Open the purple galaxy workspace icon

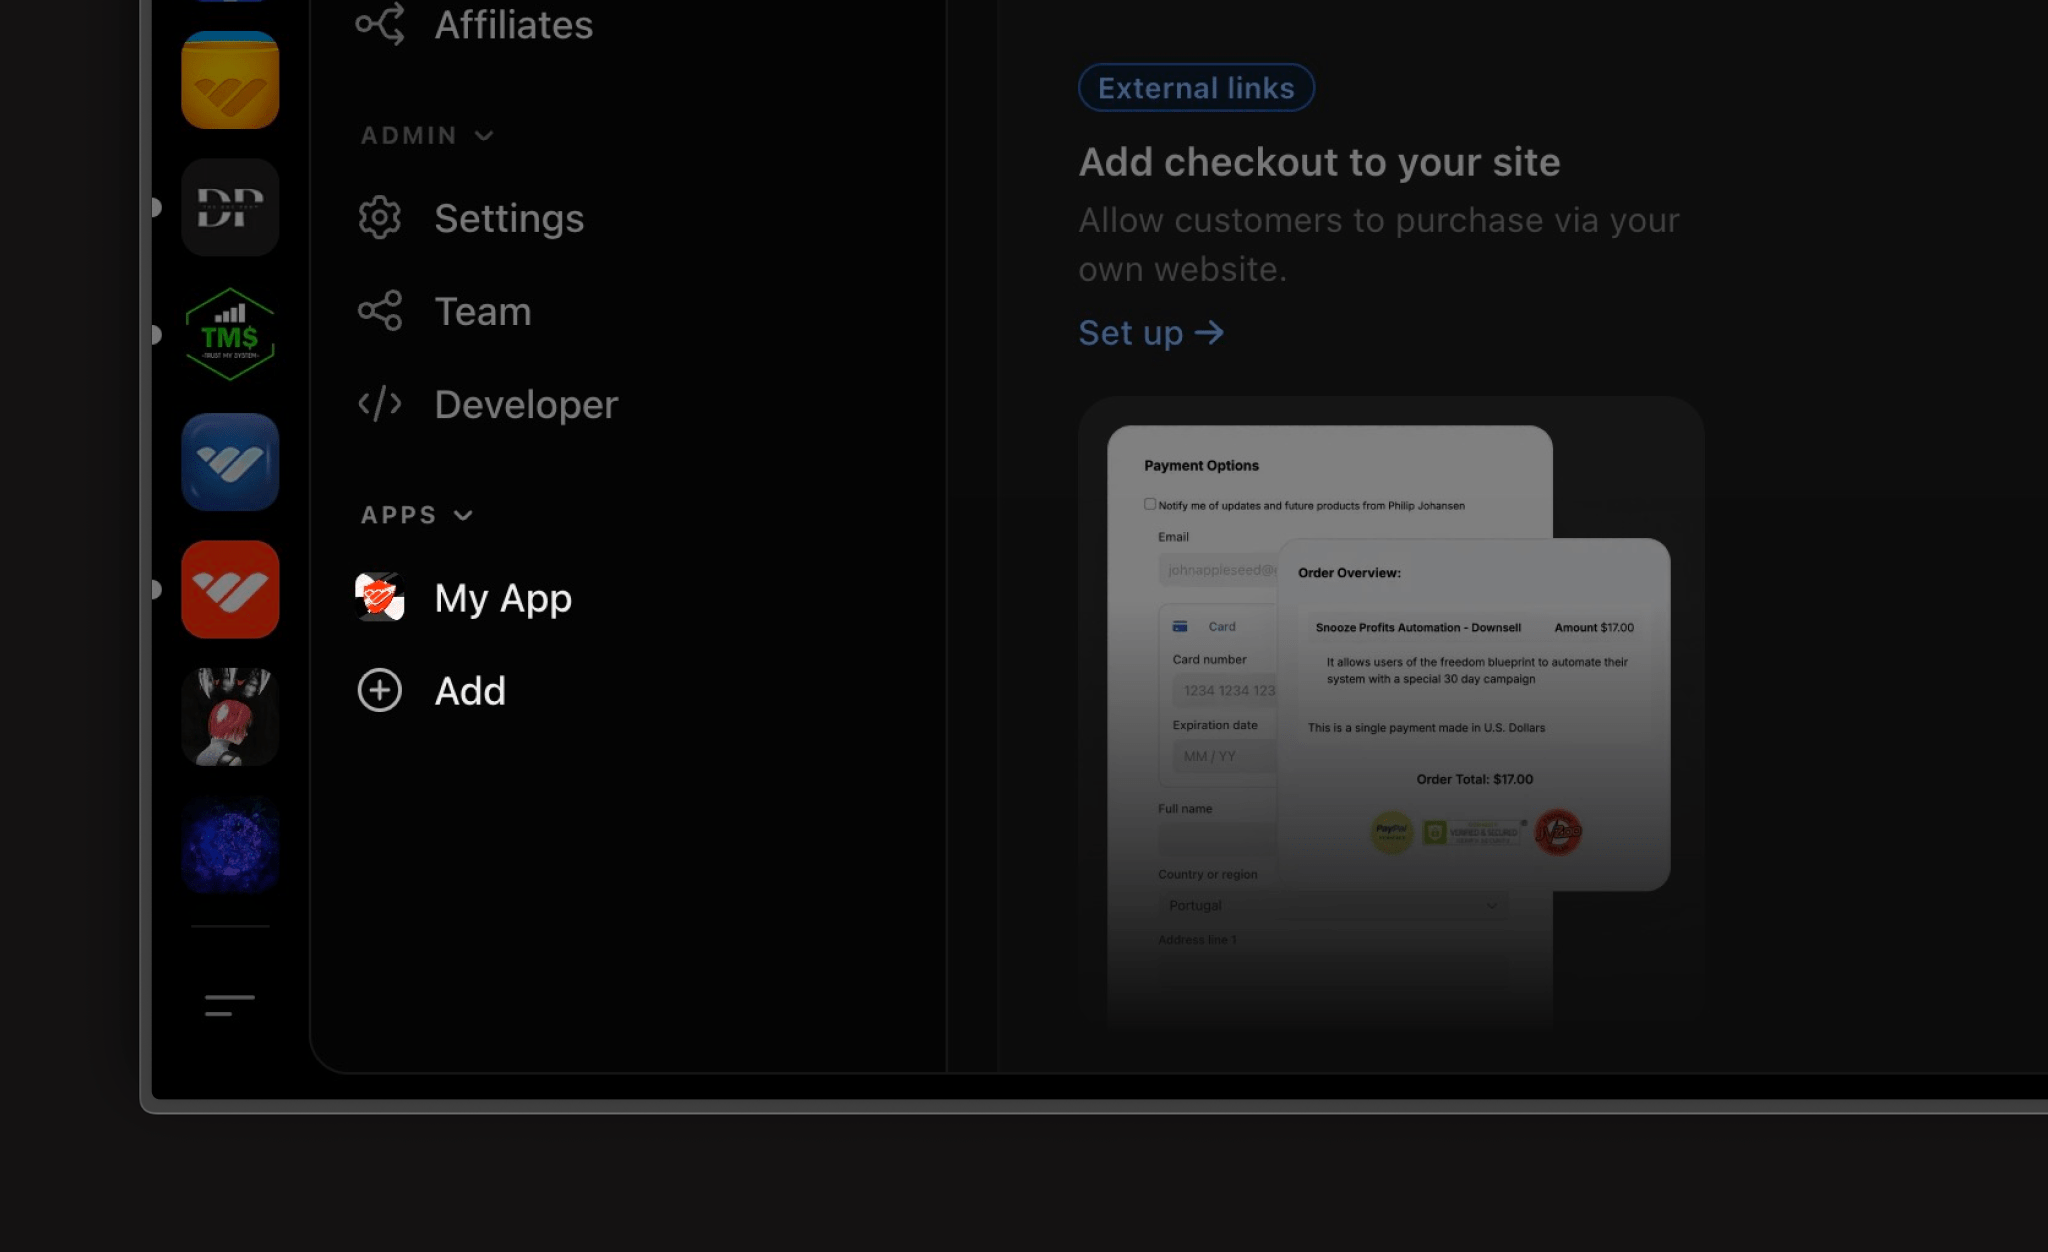click(x=230, y=844)
